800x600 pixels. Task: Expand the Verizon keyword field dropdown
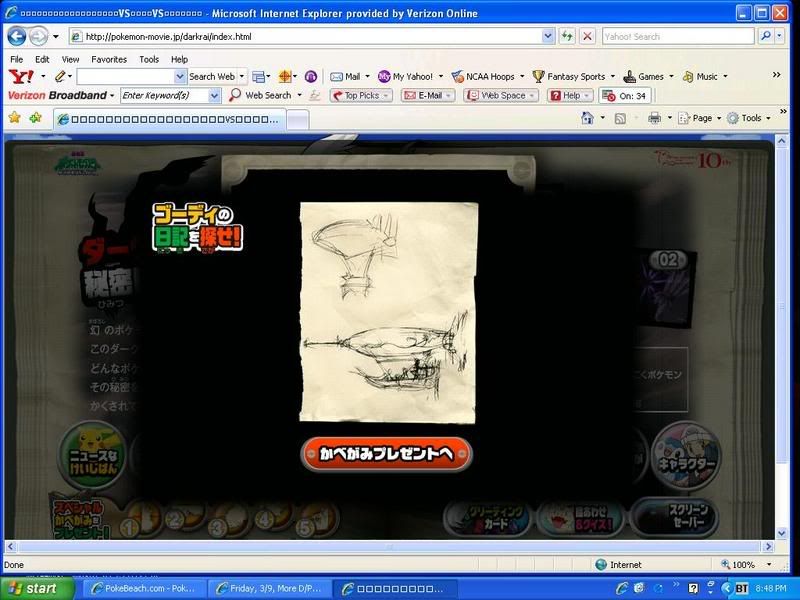215,95
